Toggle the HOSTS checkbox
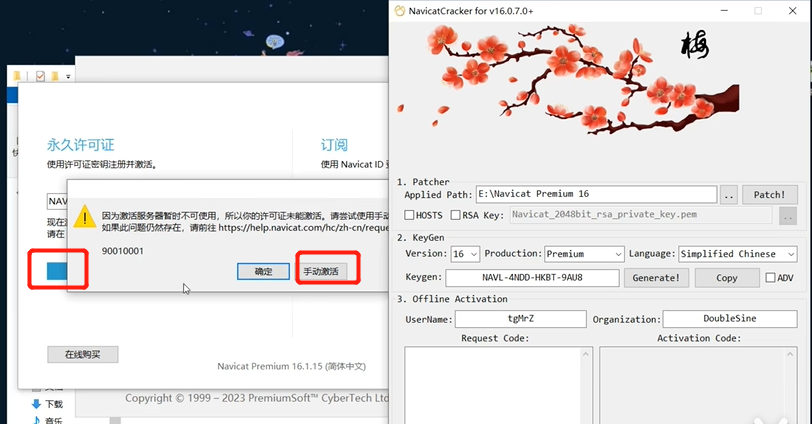This screenshot has height=424, width=812. 409,215
